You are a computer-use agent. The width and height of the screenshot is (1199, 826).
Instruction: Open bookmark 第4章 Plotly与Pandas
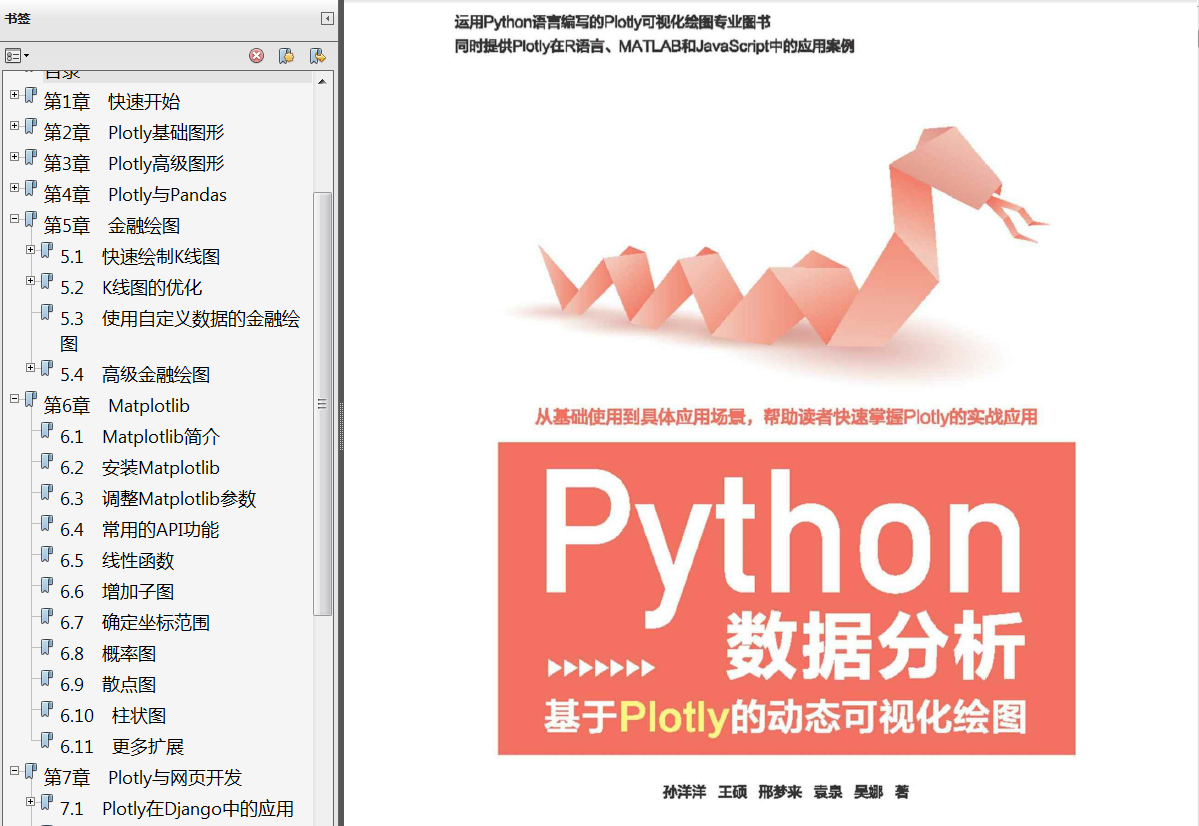pyautogui.click(x=135, y=195)
